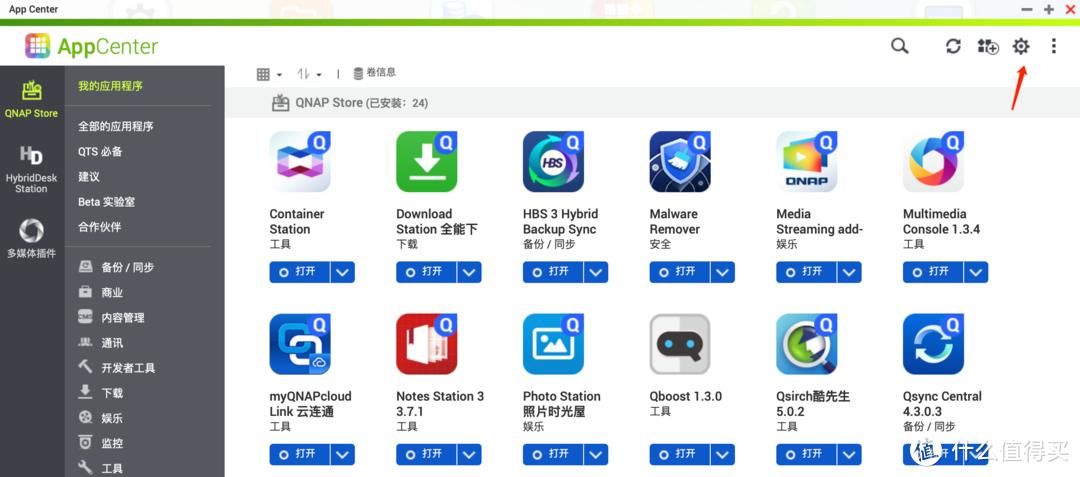This screenshot has height=477, width=1080.
Task: Expand Qsirch open button dropdown arrow
Action: click(x=849, y=454)
